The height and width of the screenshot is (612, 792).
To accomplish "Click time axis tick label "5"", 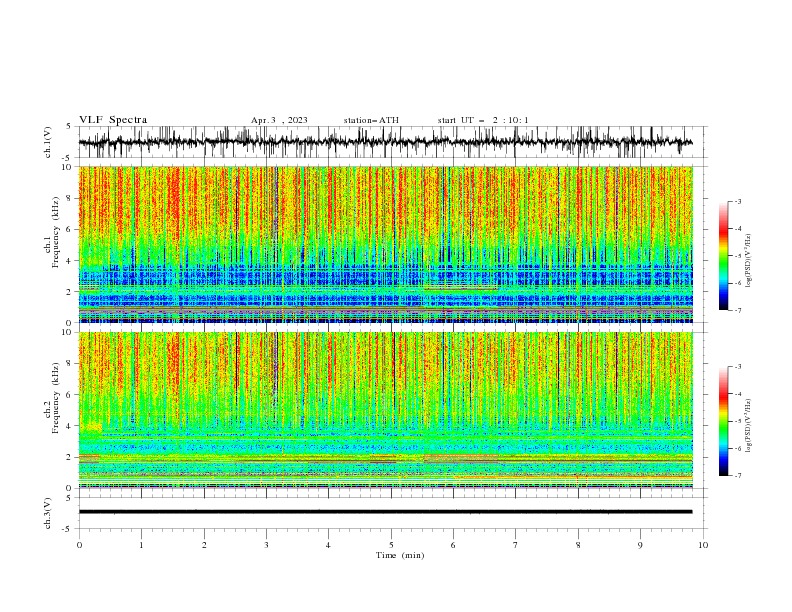I will [x=391, y=545].
